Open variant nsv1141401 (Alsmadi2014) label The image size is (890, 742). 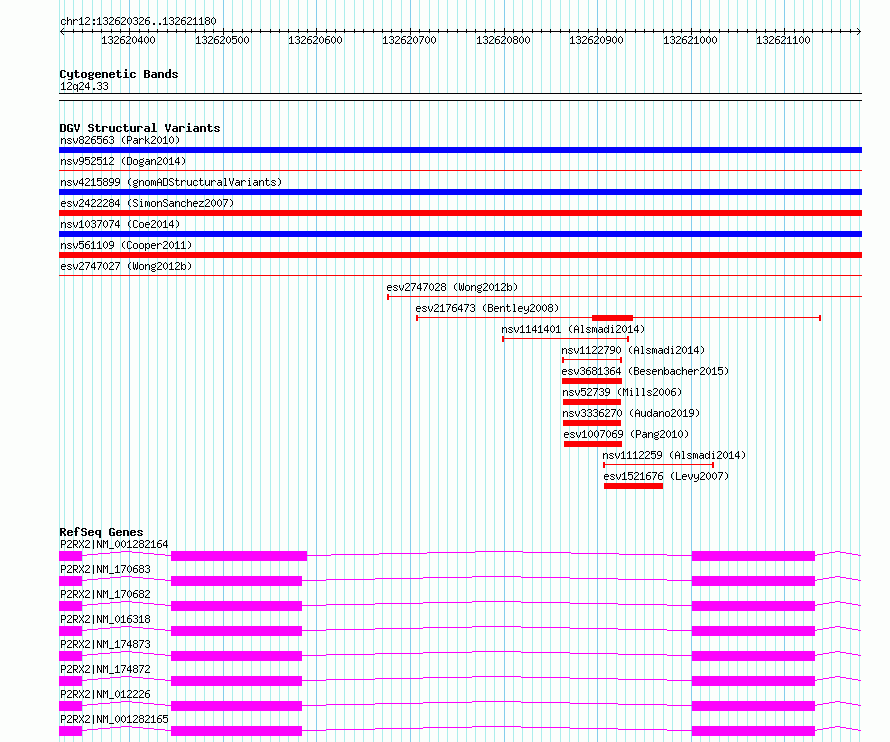573,329
